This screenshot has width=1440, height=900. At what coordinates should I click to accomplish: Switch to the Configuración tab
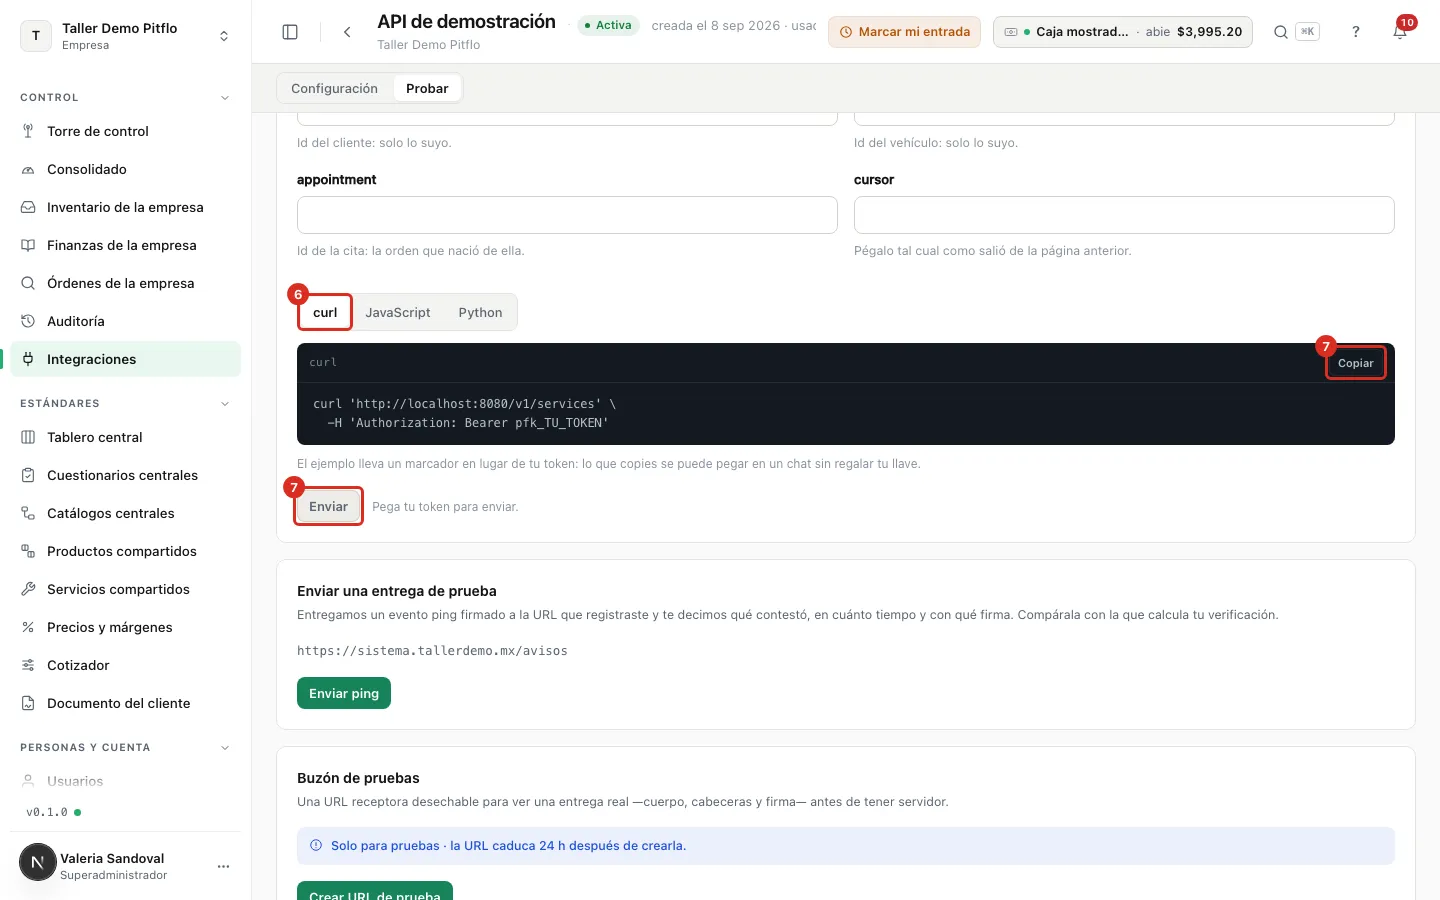334,88
